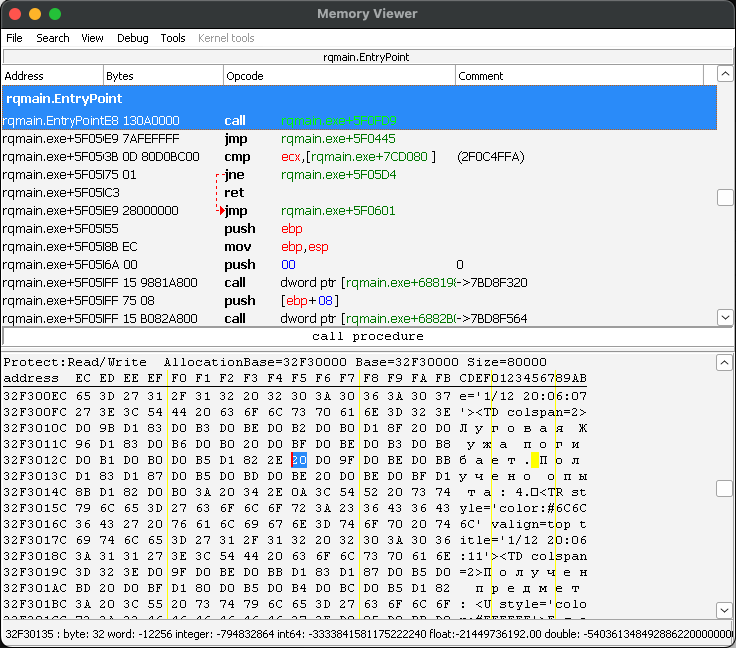Click hex row address 32F301BC

(35, 604)
